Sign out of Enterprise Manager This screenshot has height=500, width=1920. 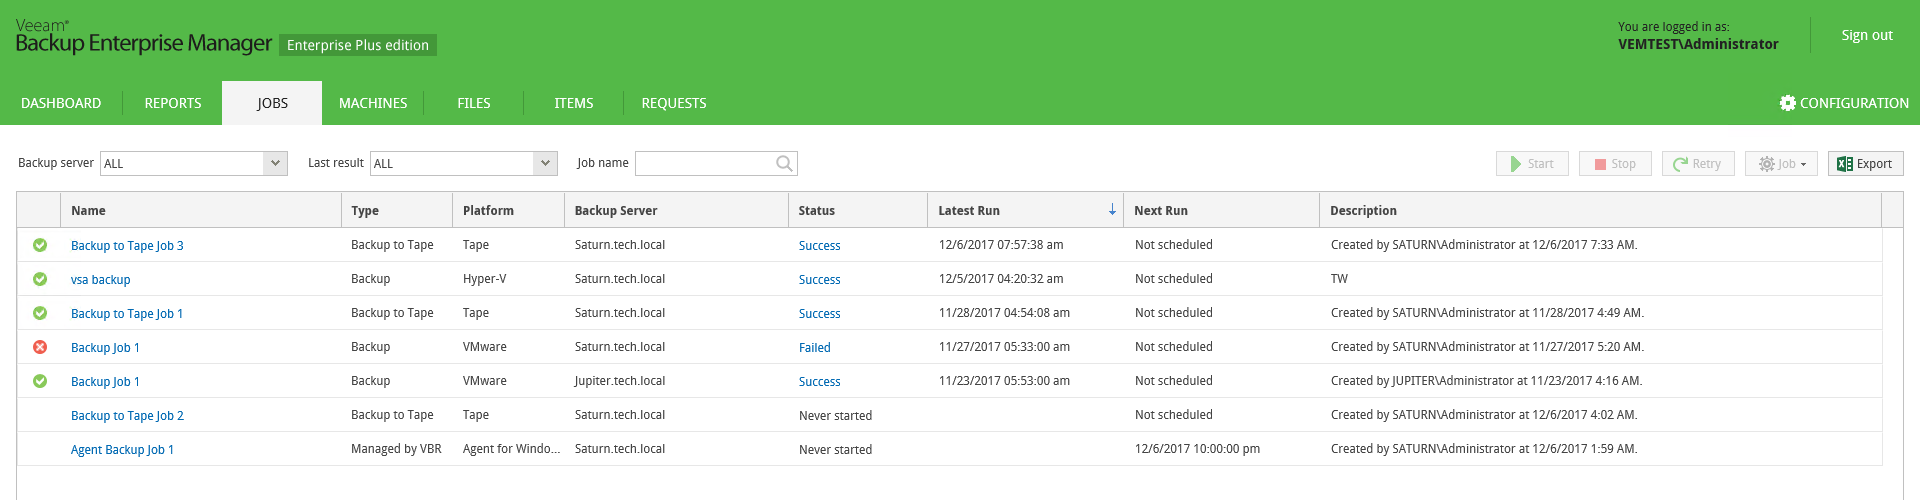tap(1867, 35)
